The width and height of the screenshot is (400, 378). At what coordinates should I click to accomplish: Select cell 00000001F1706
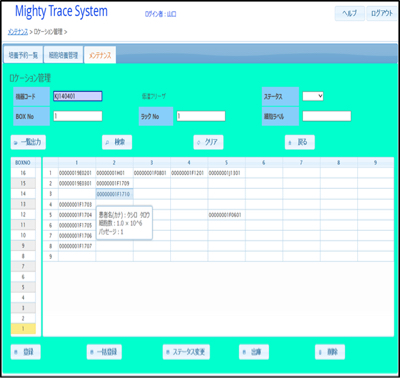pyautogui.click(x=77, y=236)
